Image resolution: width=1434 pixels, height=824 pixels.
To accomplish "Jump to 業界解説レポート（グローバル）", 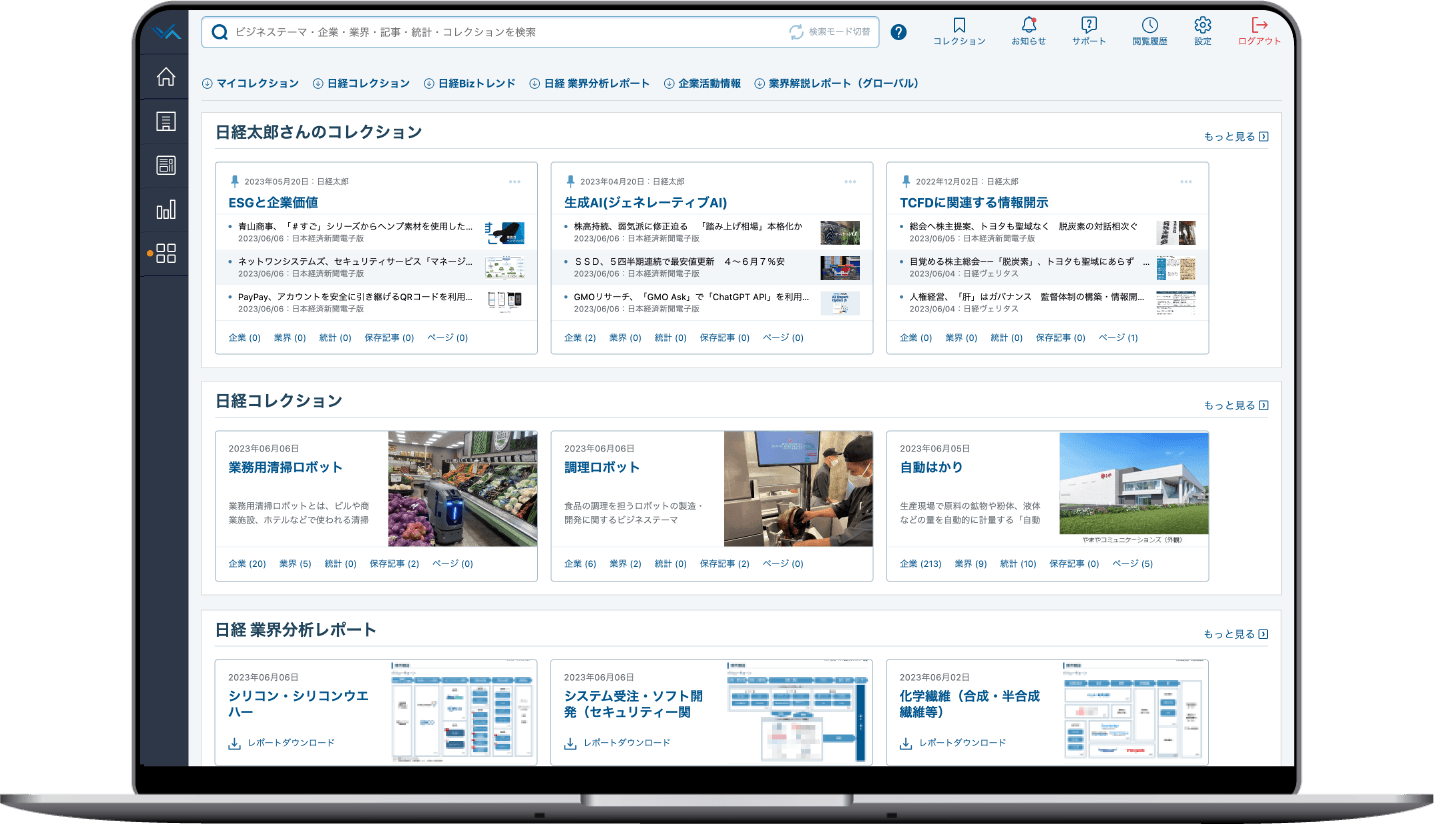I will 836,83.
